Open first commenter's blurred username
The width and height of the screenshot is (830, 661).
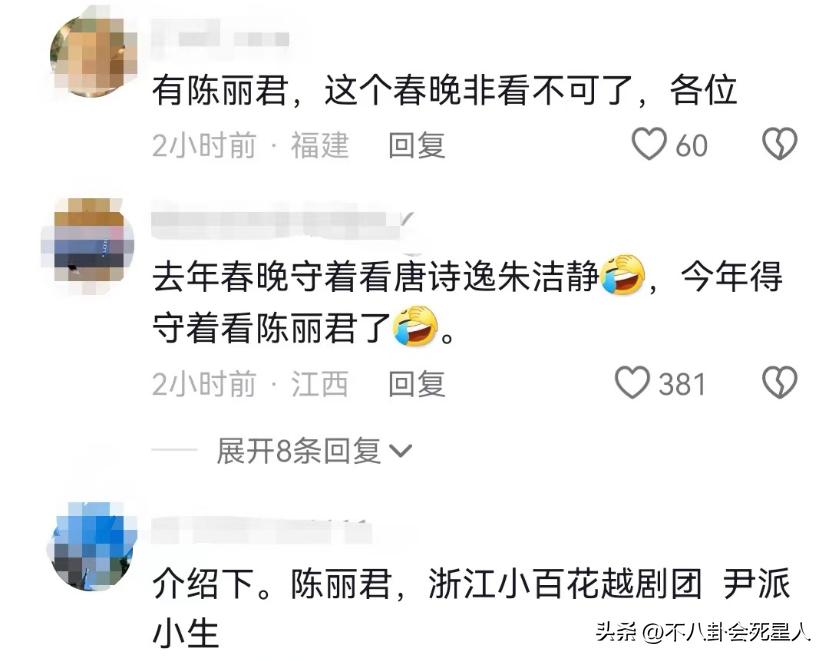pos(220,35)
